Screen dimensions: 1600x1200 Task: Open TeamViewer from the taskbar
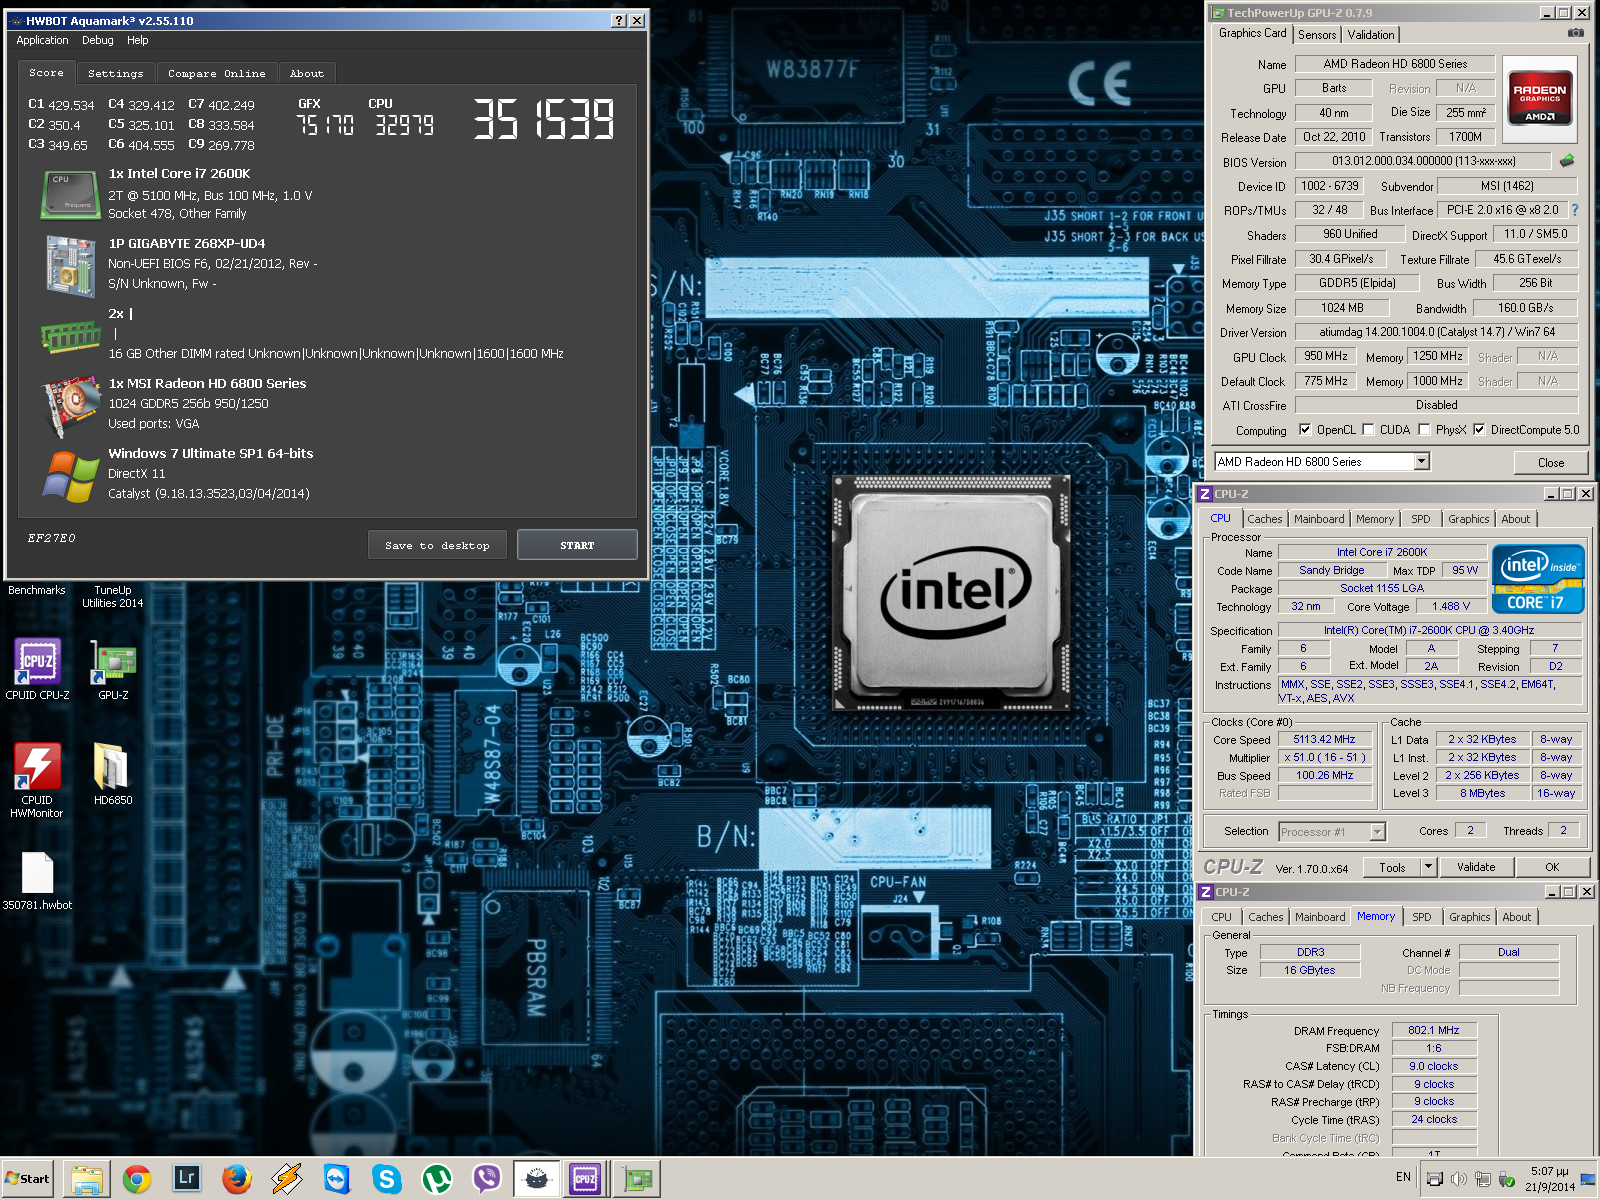pos(336,1179)
